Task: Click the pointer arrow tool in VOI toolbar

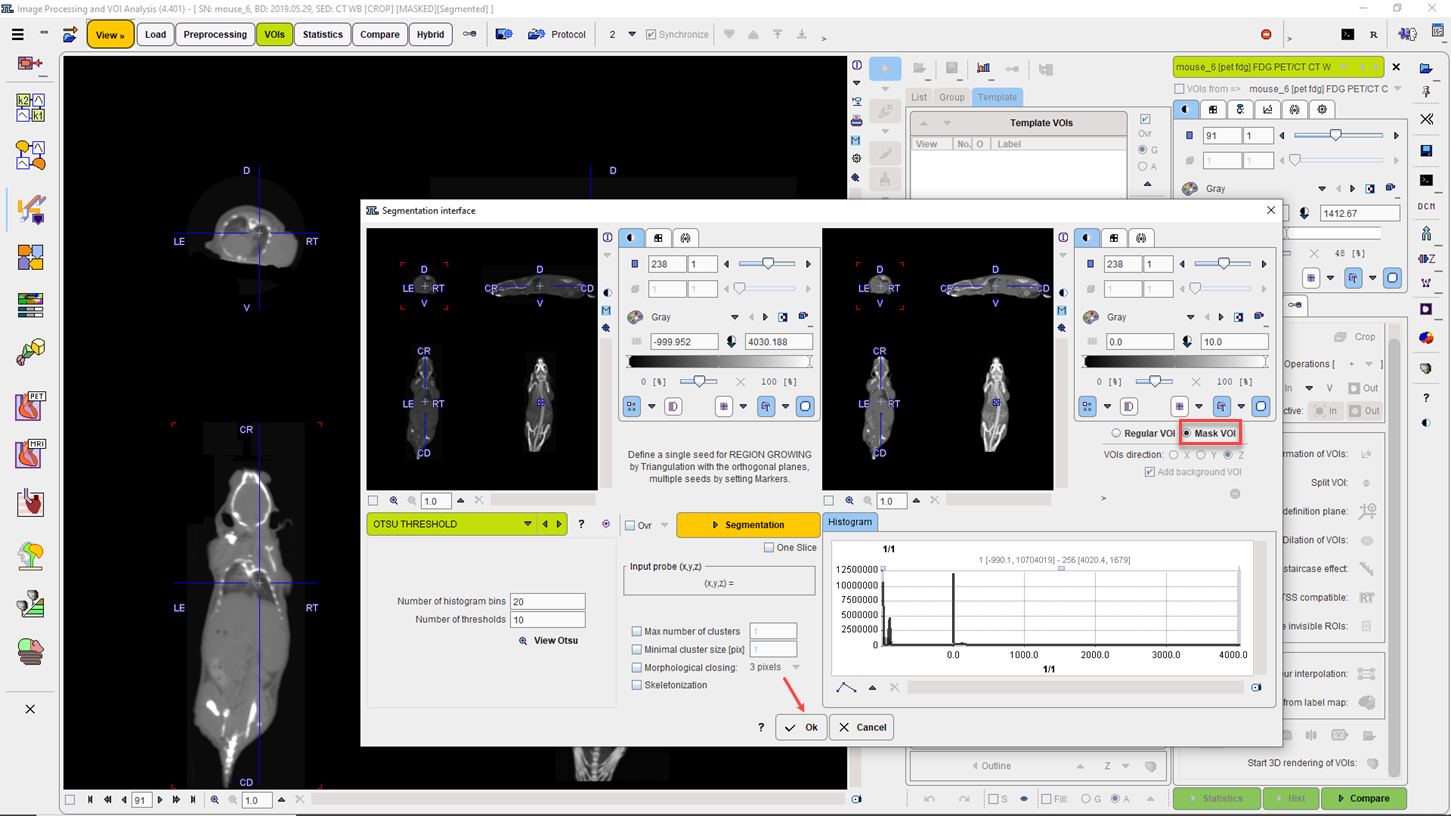Action: click(885, 69)
